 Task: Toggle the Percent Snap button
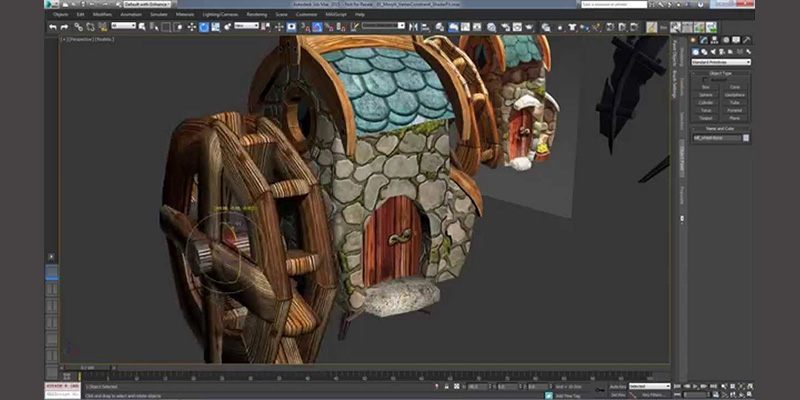point(329,27)
